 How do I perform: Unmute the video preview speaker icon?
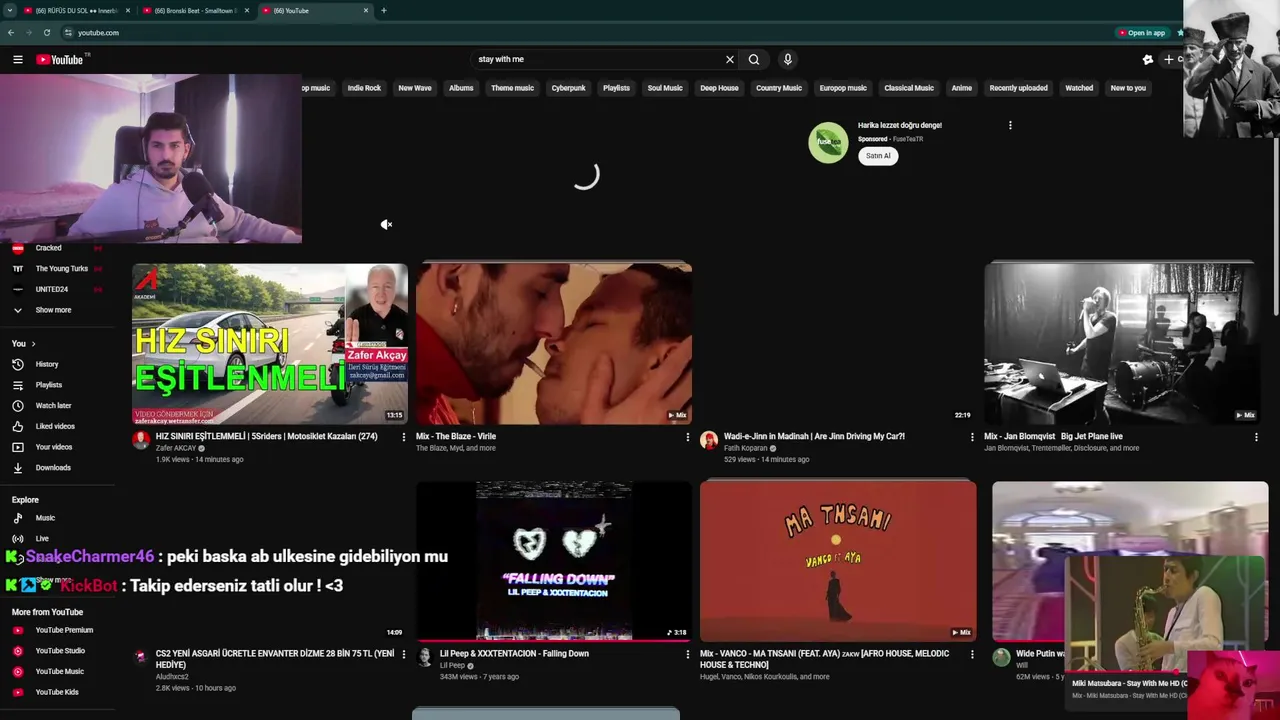click(x=386, y=225)
